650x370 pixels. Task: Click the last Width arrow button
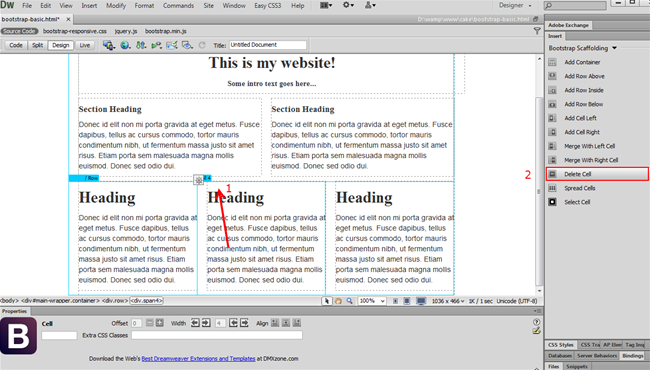click(x=245, y=323)
